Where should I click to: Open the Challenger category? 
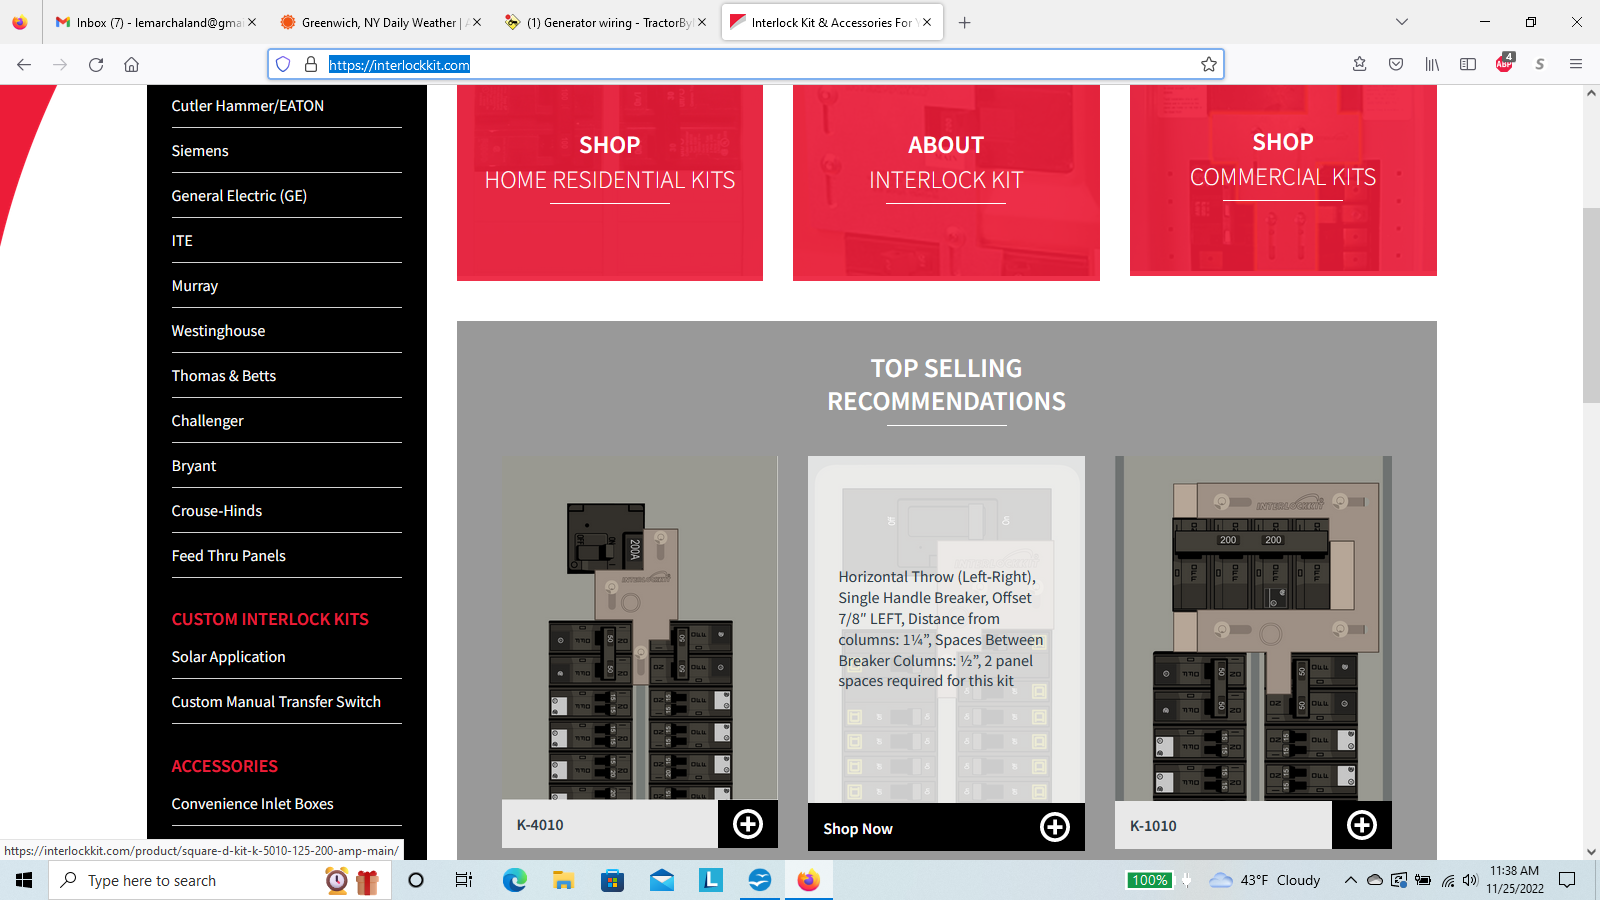click(207, 420)
